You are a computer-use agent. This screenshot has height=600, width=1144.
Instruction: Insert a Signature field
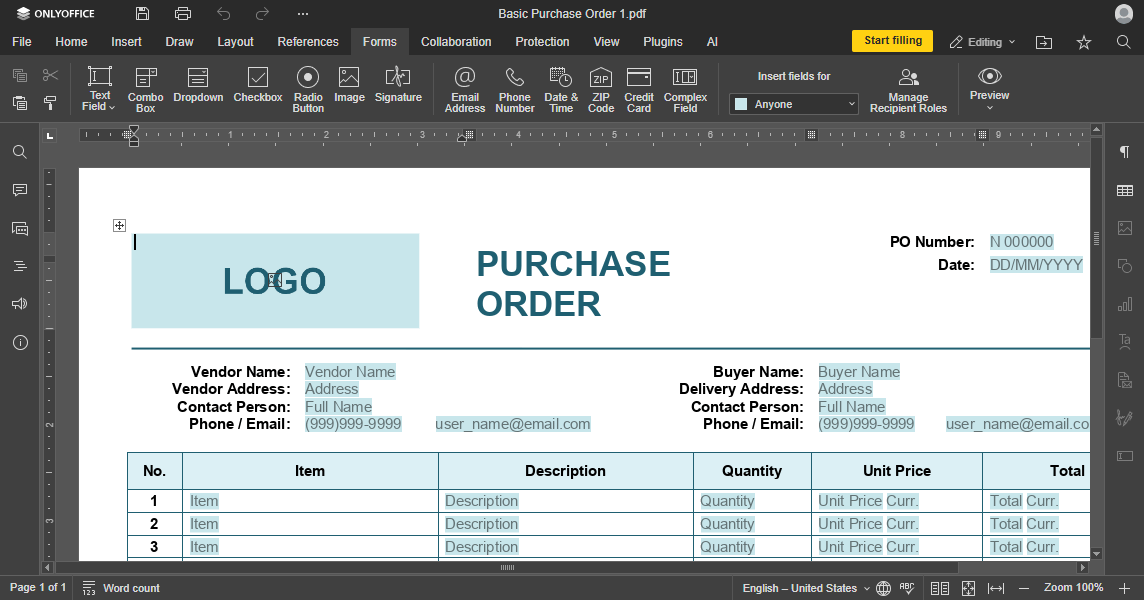point(398,85)
